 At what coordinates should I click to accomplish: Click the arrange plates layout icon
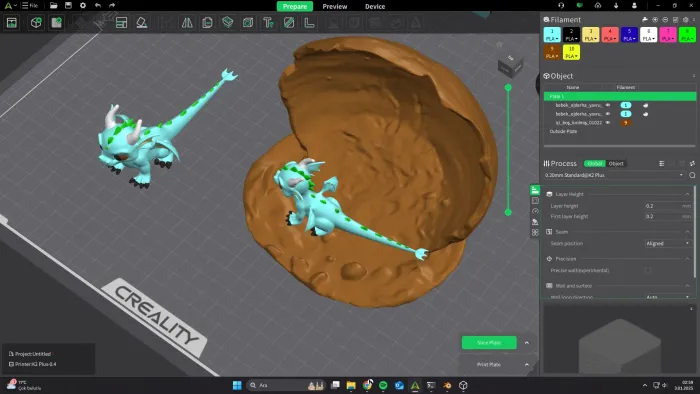pyautogui.click(x=121, y=22)
